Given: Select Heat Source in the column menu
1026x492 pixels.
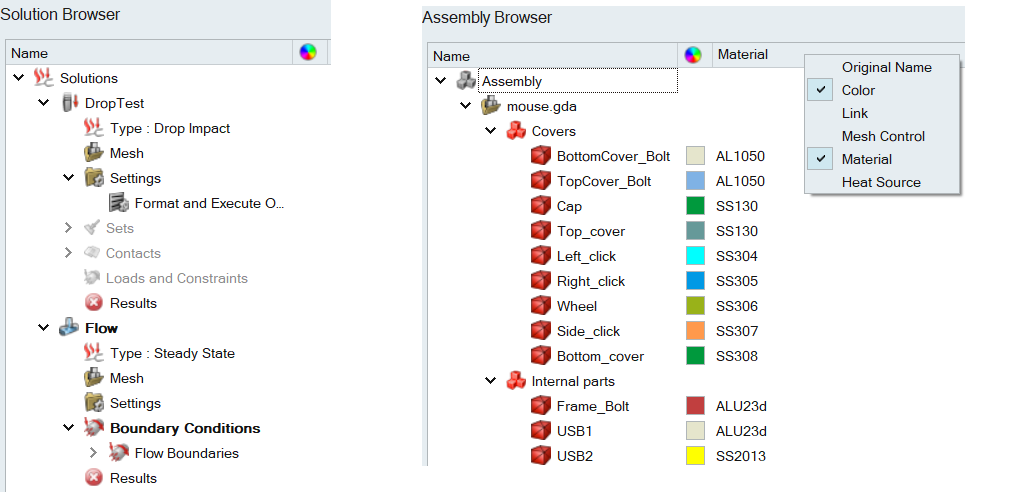Looking at the screenshot, I should (x=881, y=182).
